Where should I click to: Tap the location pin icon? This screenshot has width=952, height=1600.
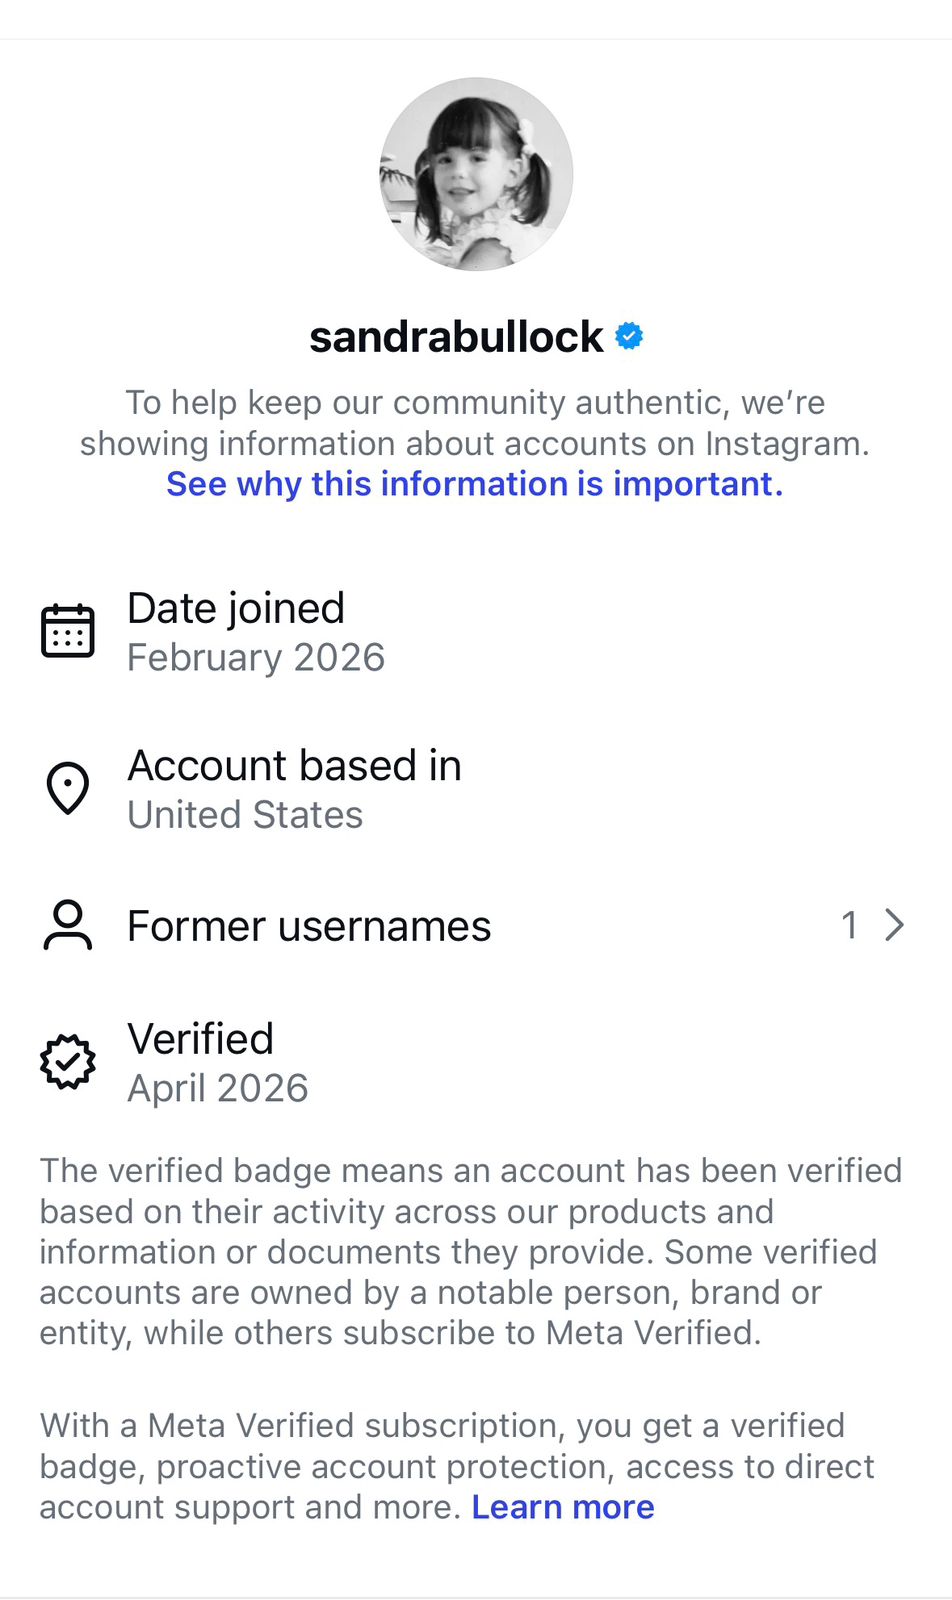point(68,788)
